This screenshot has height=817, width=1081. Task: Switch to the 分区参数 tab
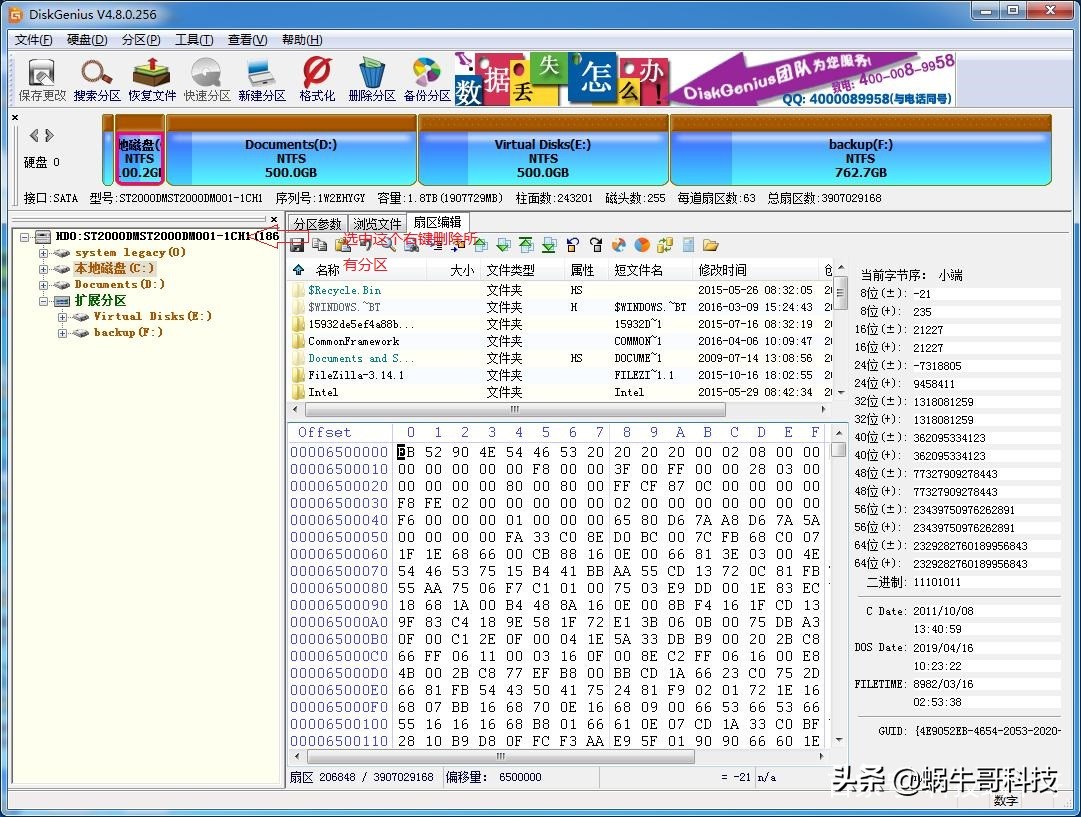tap(316, 222)
